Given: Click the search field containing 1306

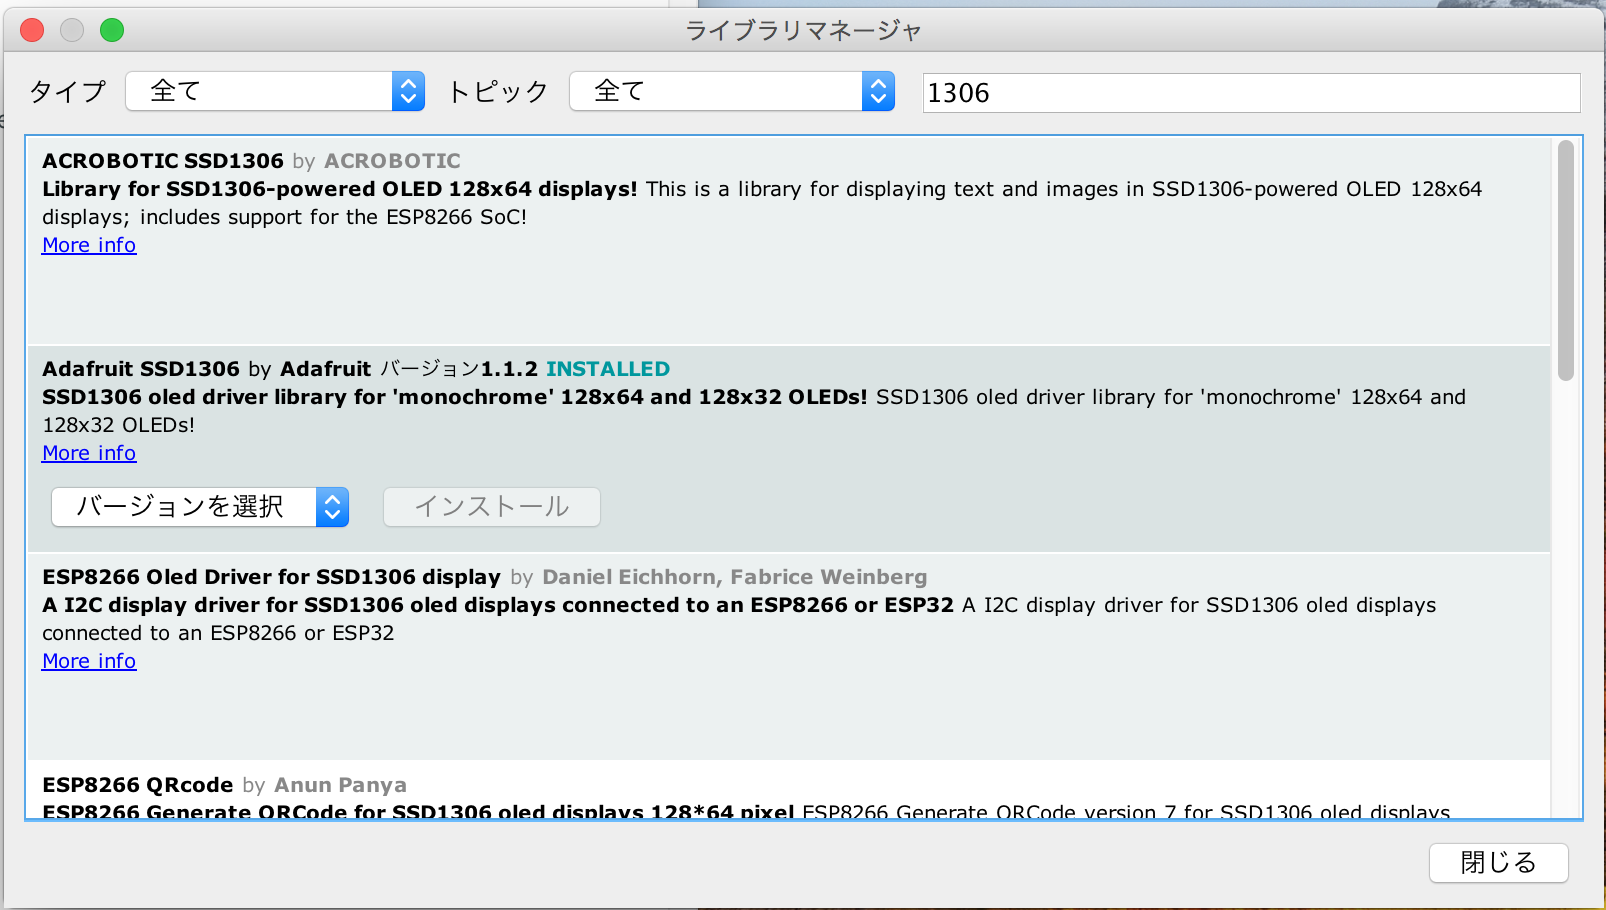Looking at the screenshot, I should [1250, 92].
